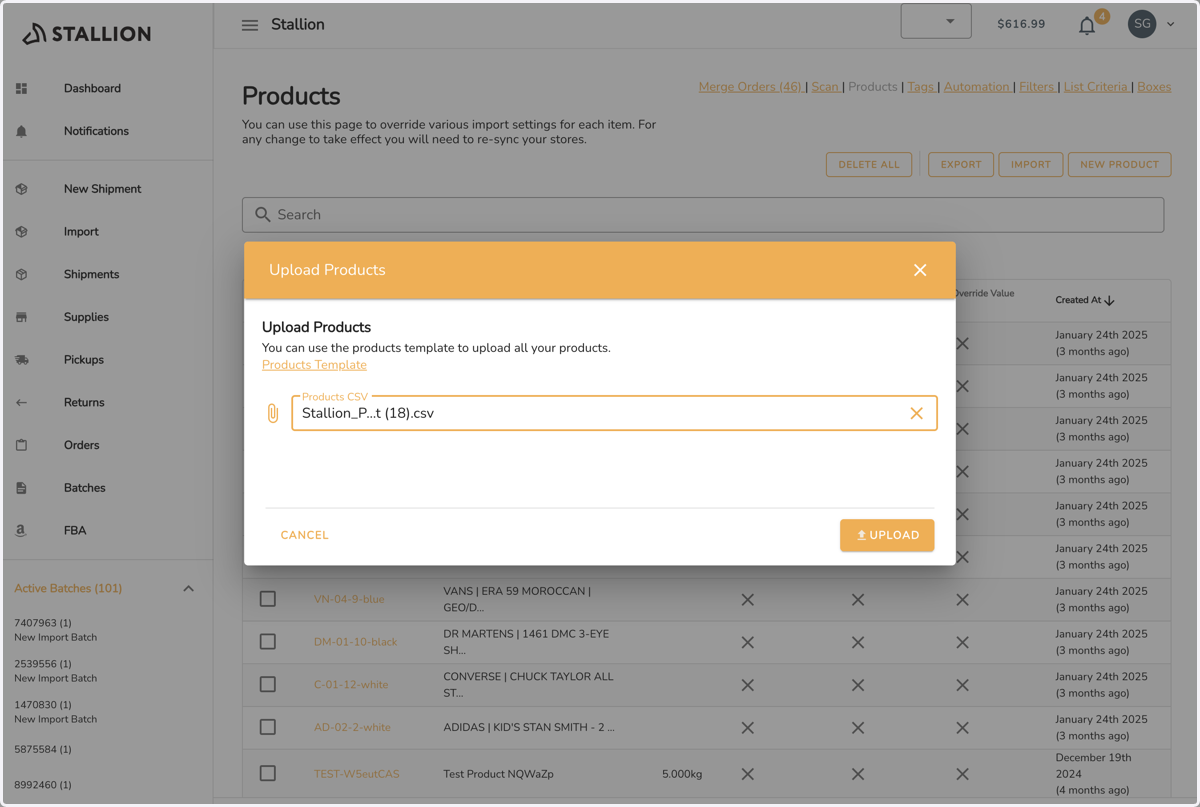Click the Search products field
Image resolution: width=1200 pixels, height=807 pixels.
pos(703,215)
